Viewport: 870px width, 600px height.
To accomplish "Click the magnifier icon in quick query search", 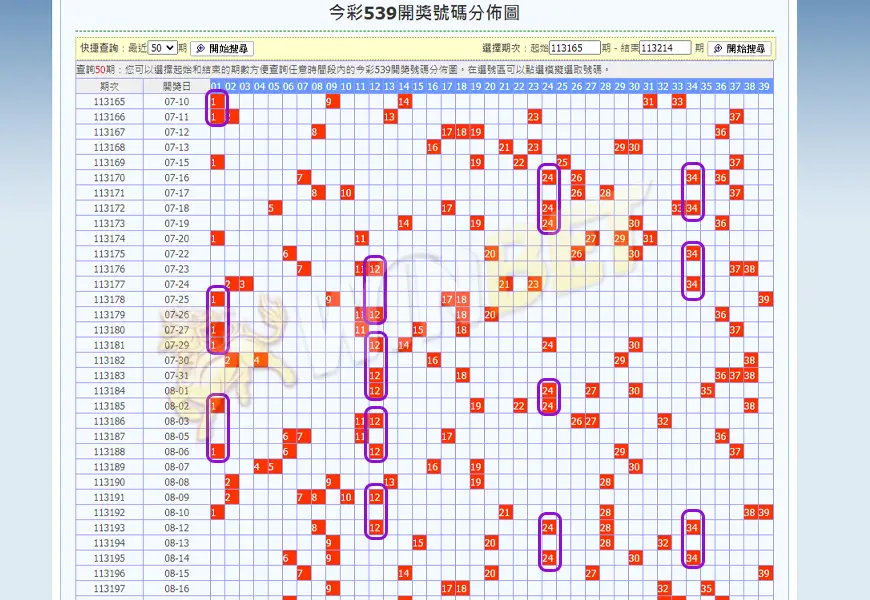I will 200,48.
